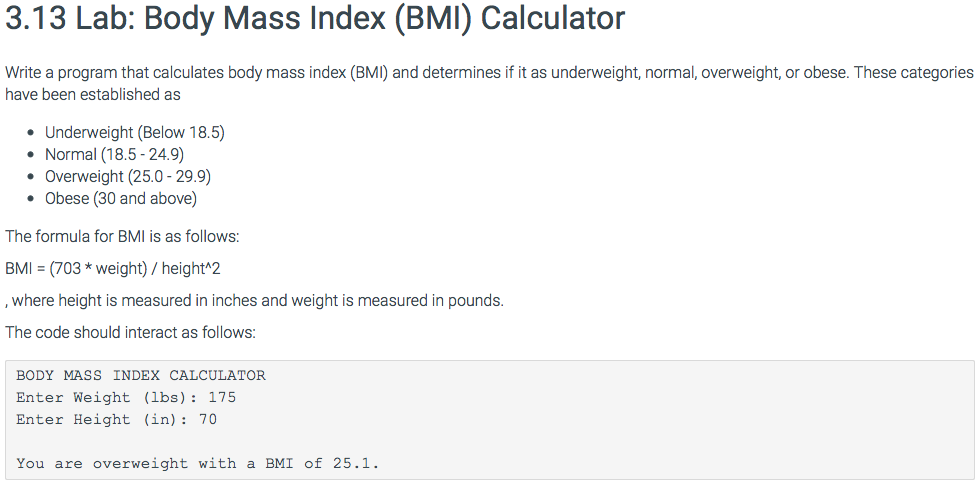Click the words 'have been established as'

click(92, 95)
